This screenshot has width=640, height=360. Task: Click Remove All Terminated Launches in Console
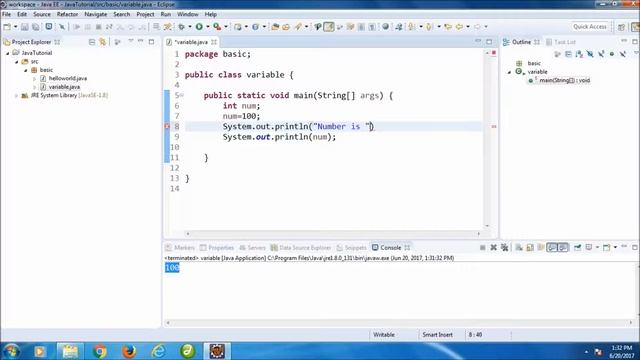pos(504,247)
